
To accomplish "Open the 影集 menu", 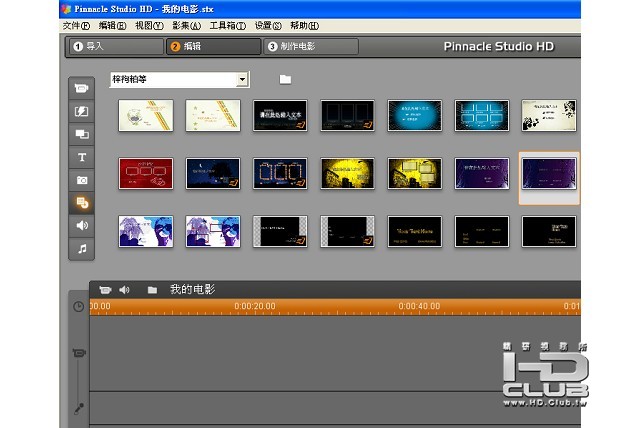I will coord(187,26).
